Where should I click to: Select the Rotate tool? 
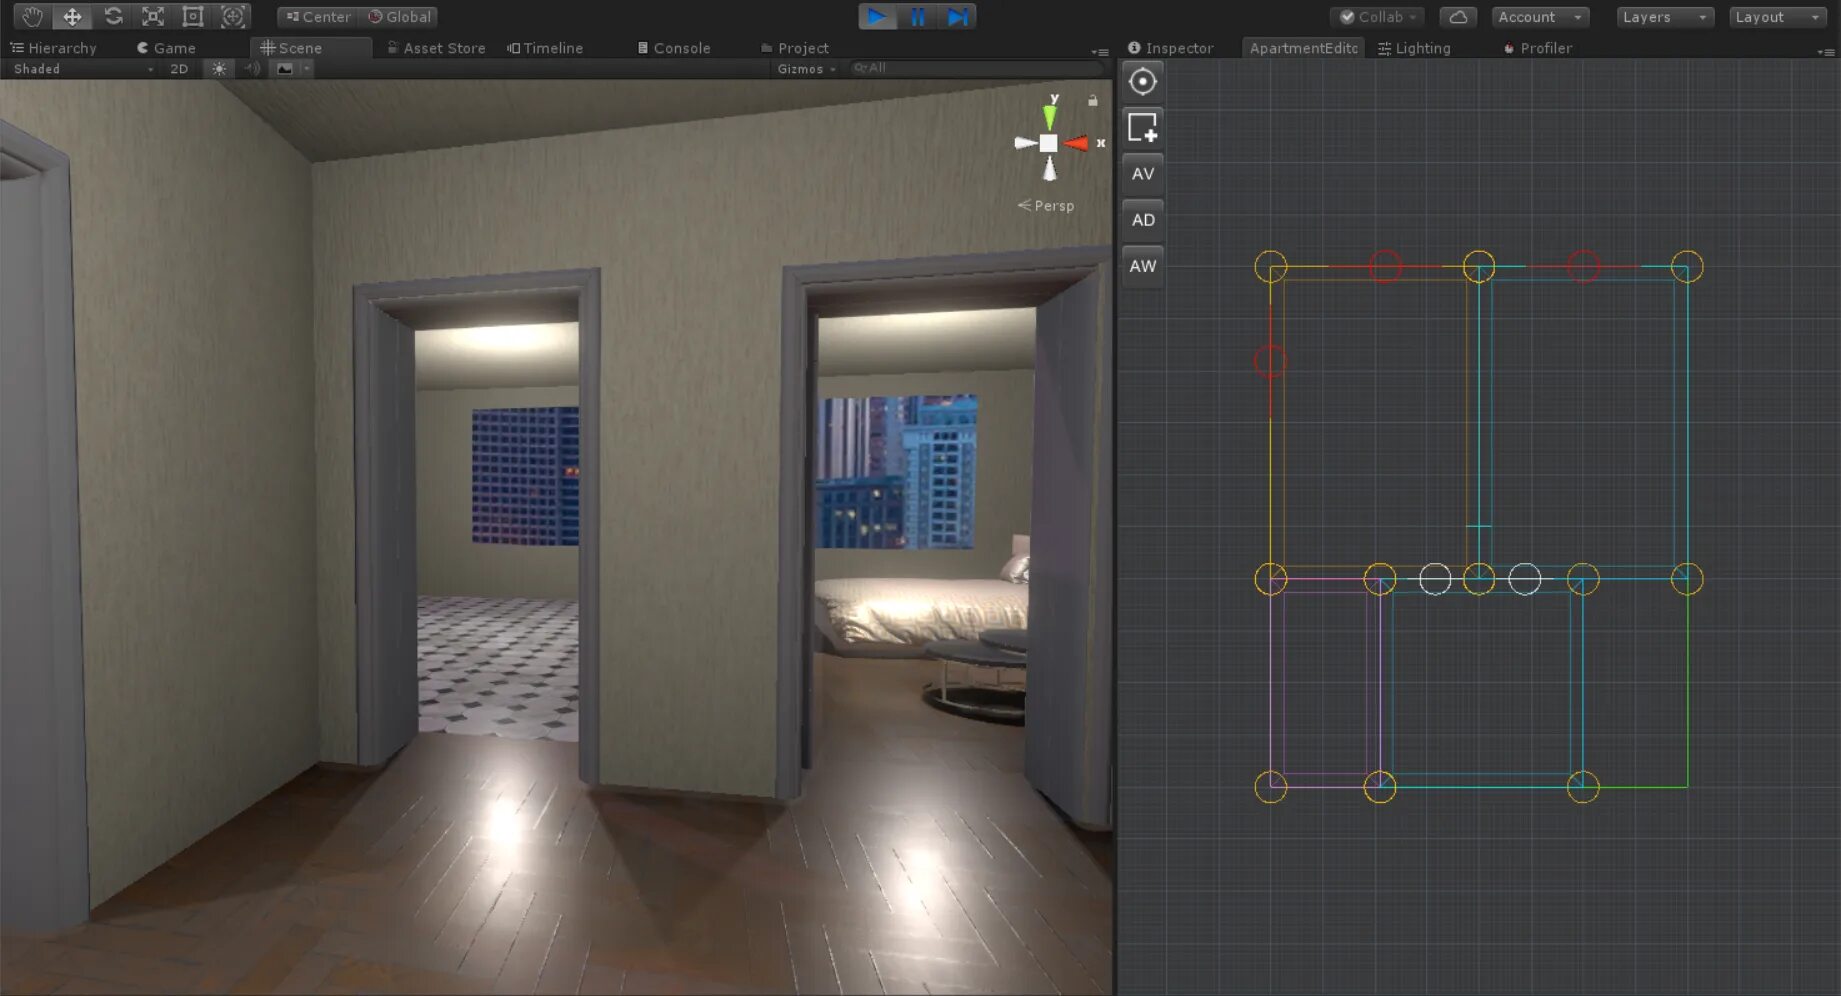[x=113, y=16]
